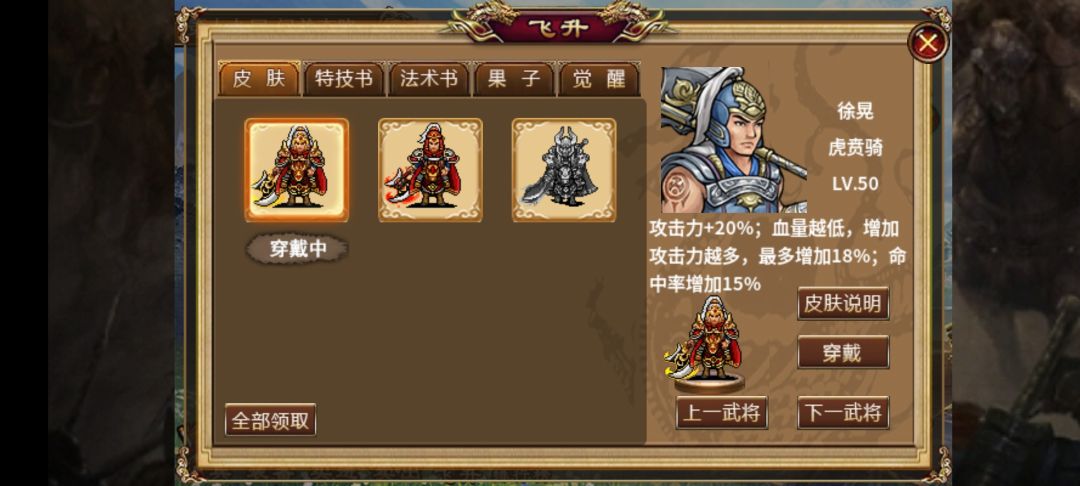Screen dimensions: 1080x486
Task: Switch to the 果子 tab
Action: (x=514, y=79)
